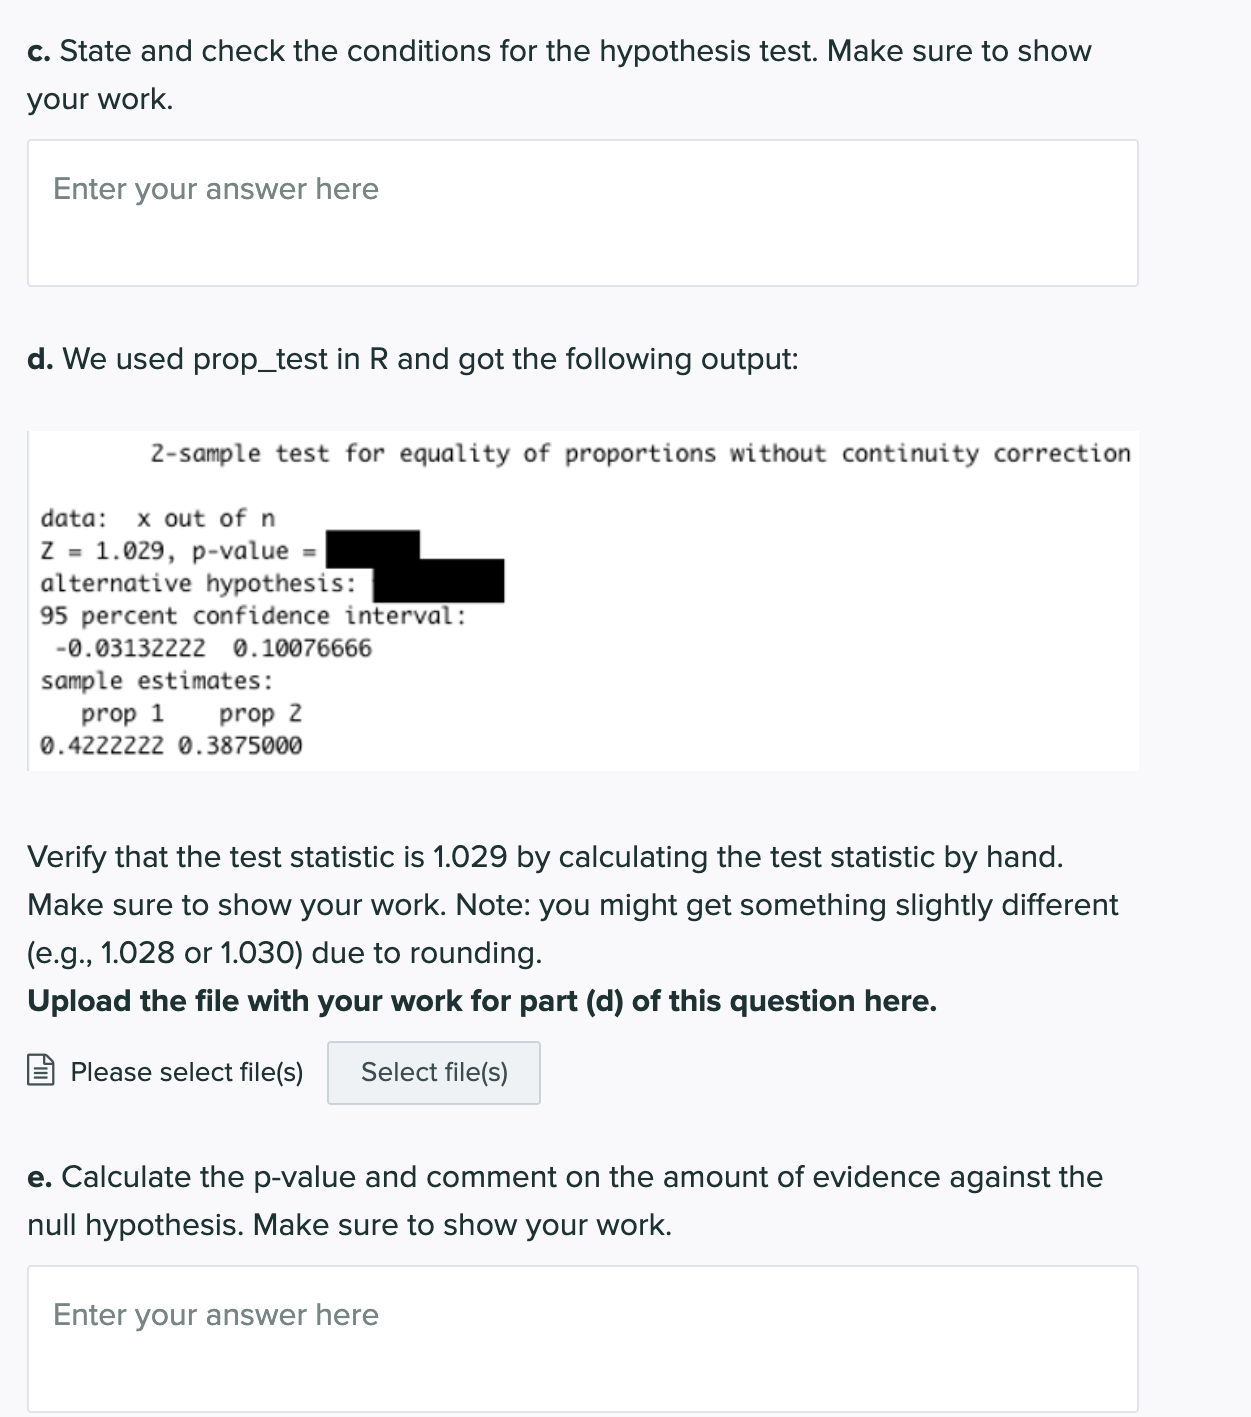Click the embedded R output image
Viewport: 1251px width, 1417px height.
coord(583,597)
